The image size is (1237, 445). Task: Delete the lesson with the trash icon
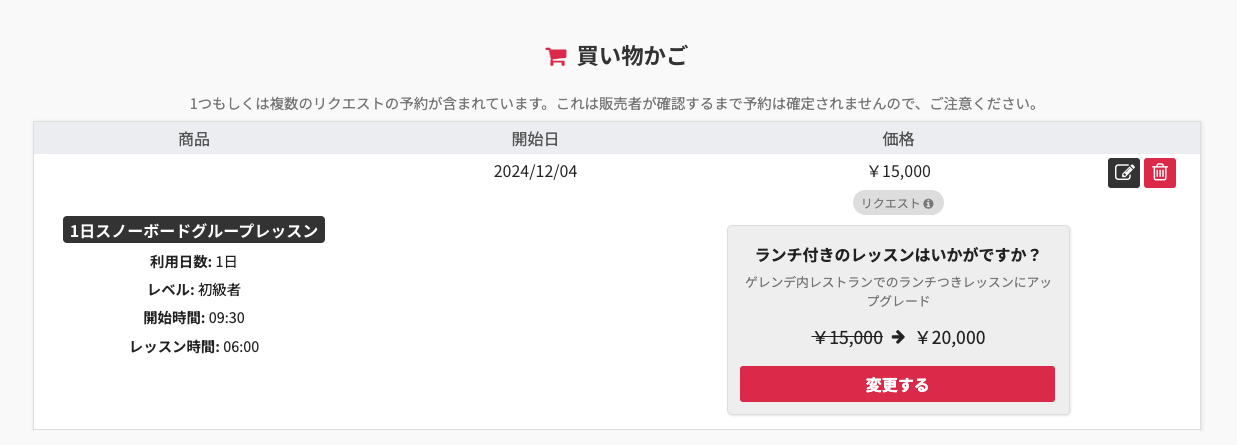click(x=1160, y=173)
